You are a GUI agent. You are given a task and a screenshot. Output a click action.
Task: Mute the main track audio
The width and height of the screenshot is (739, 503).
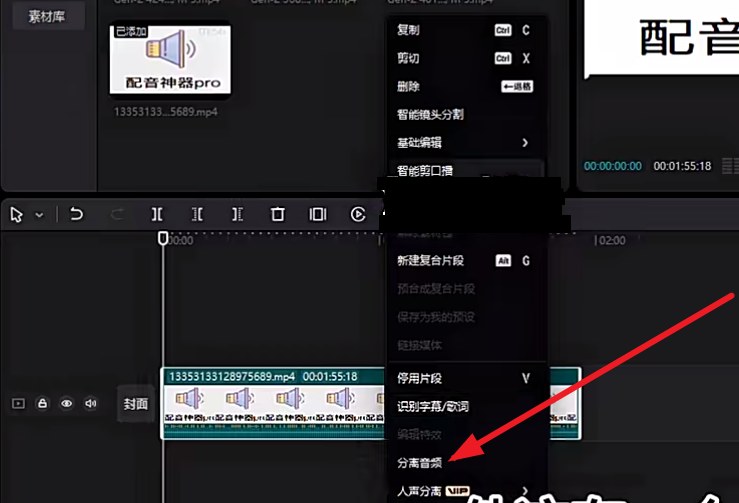[90, 404]
